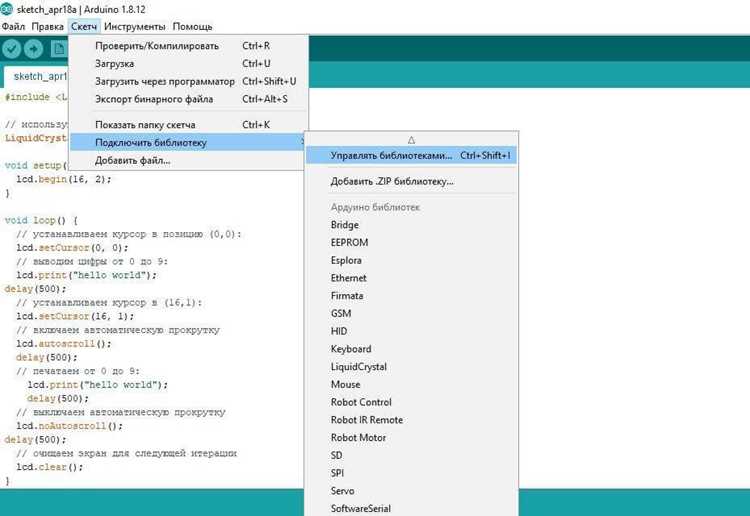Select Экспорт бинарного файла
The height and width of the screenshot is (516, 750).
pyautogui.click(x=188, y=99)
